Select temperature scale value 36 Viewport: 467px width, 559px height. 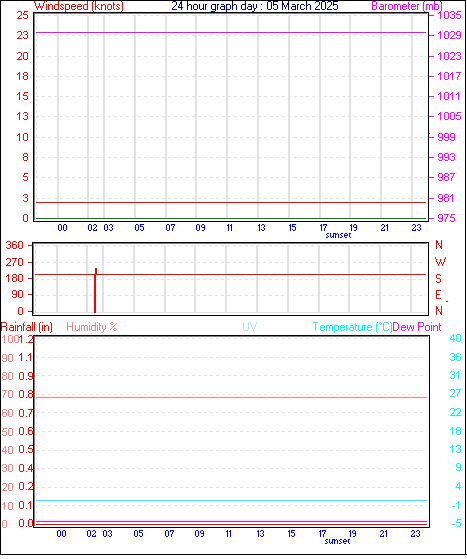(455, 357)
